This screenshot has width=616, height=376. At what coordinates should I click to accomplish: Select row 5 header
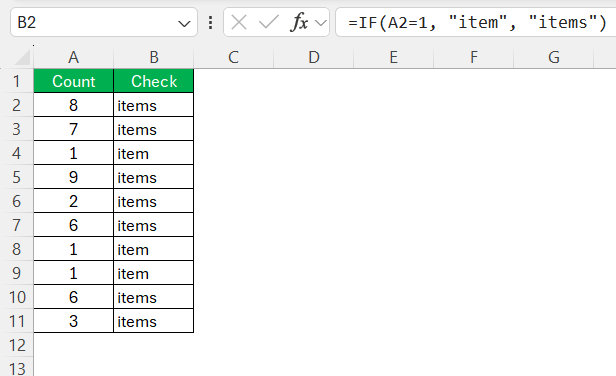[x=16, y=177]
